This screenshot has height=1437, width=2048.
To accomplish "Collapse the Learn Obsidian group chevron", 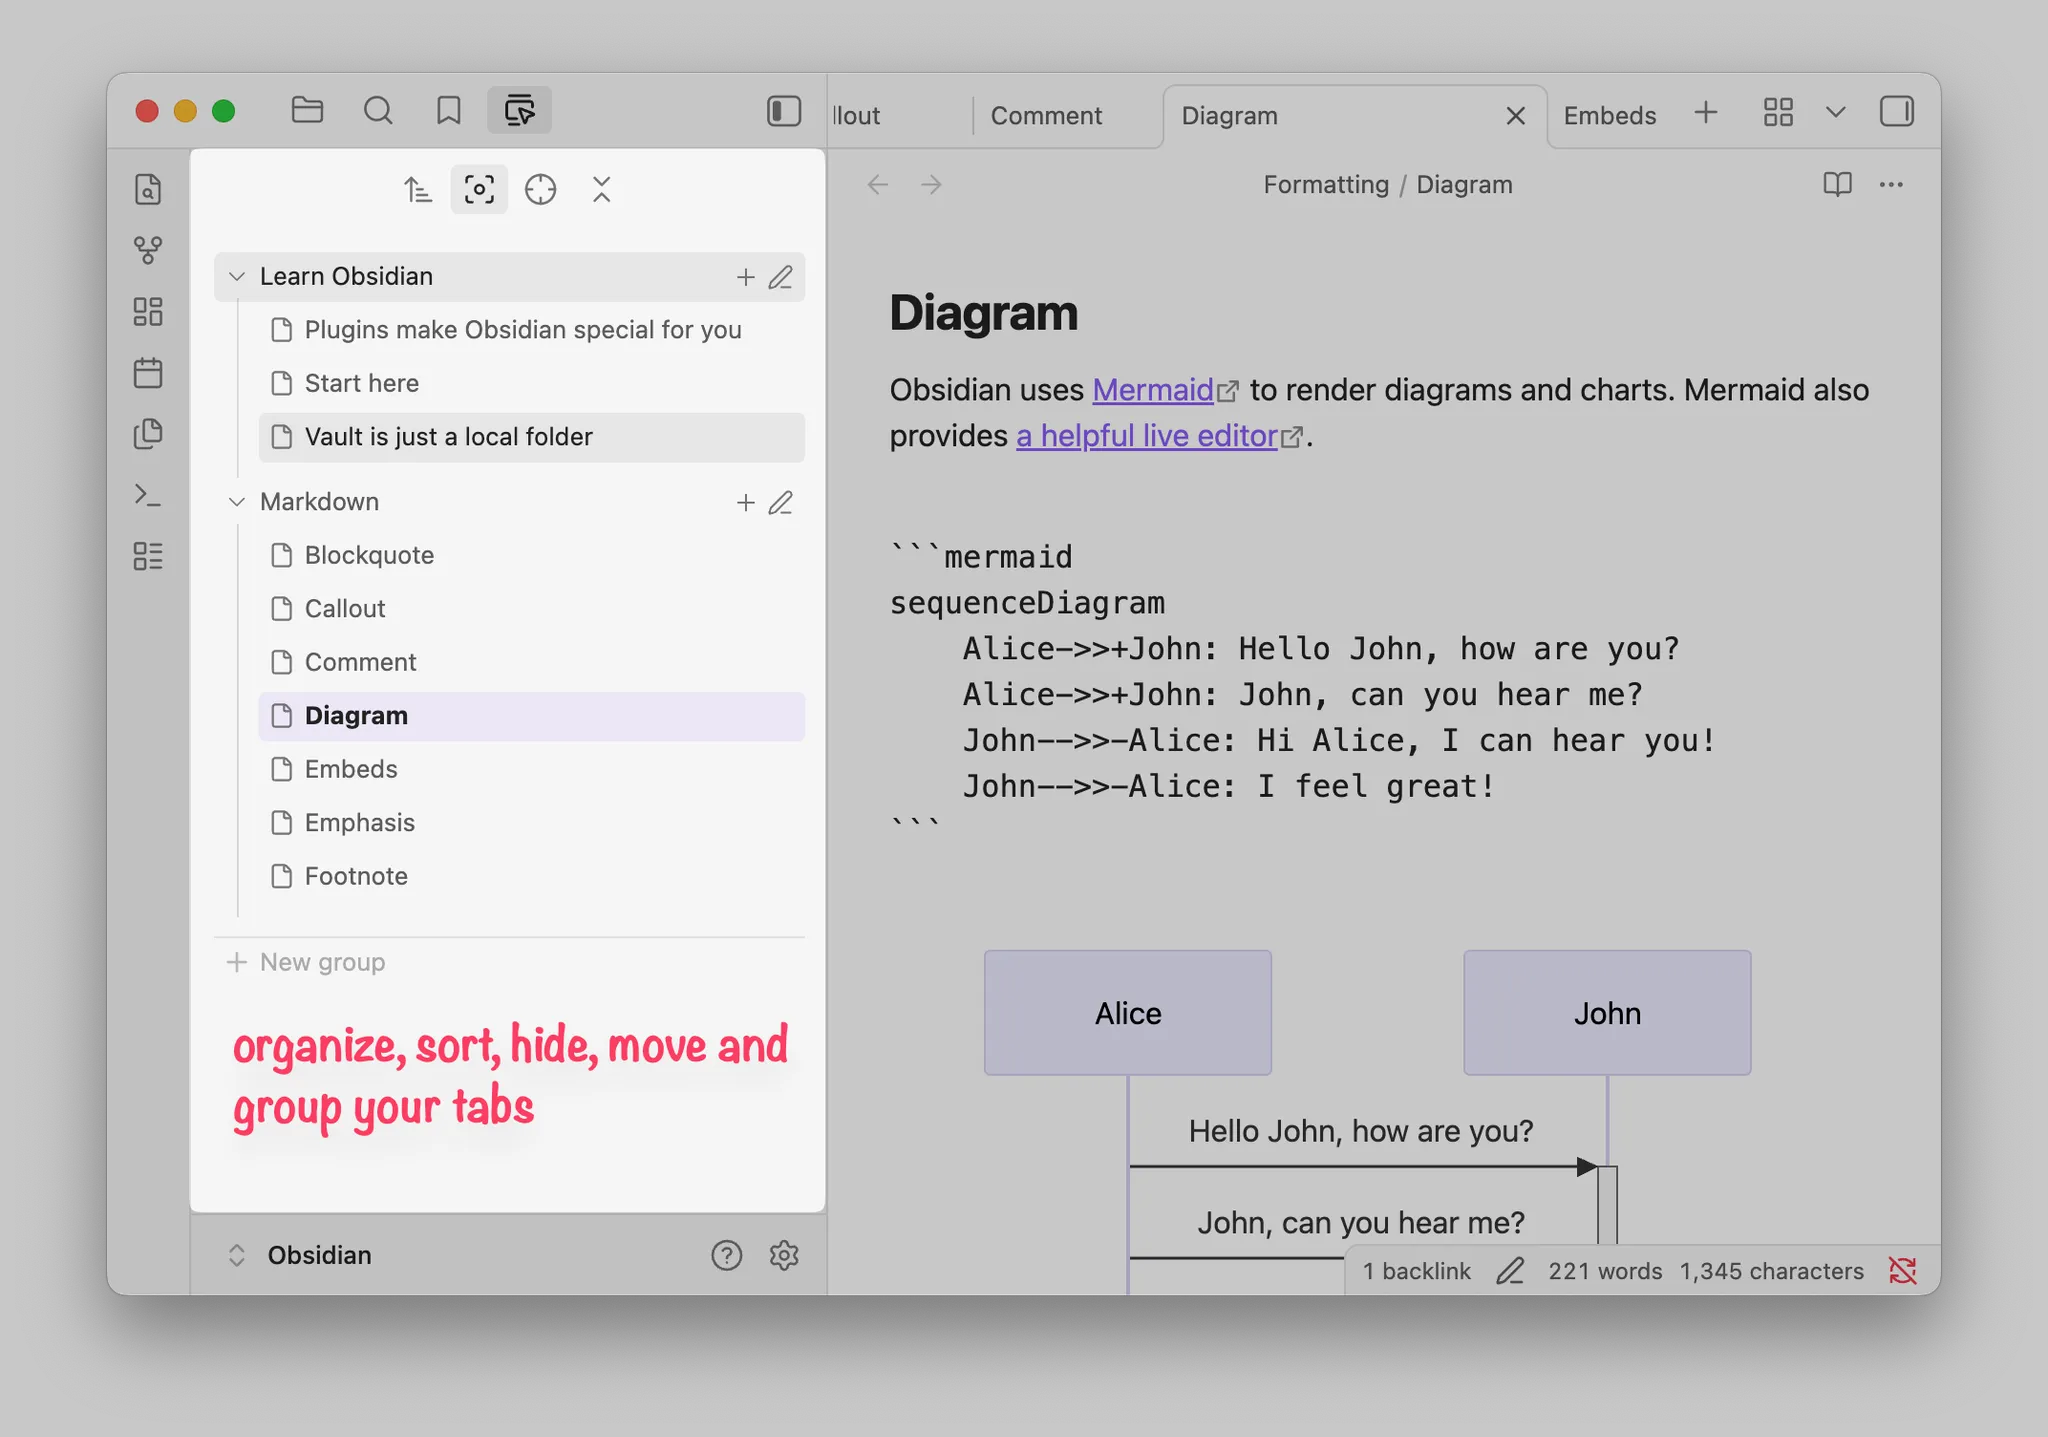I will pos(237,276).
